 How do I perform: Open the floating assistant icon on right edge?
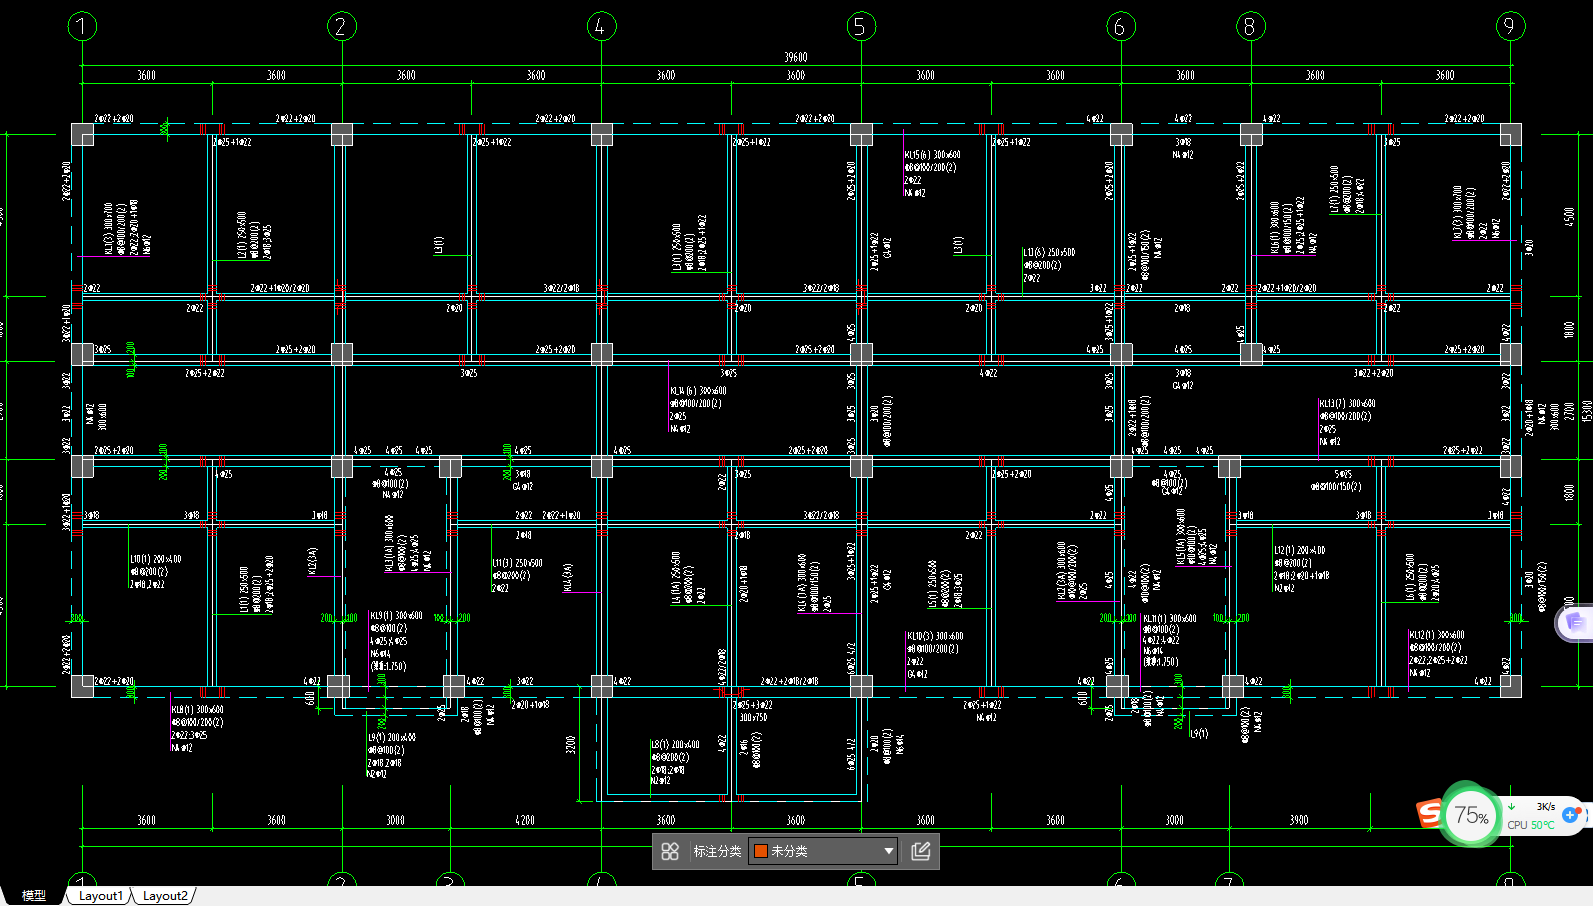click(x=1576, y=623)
